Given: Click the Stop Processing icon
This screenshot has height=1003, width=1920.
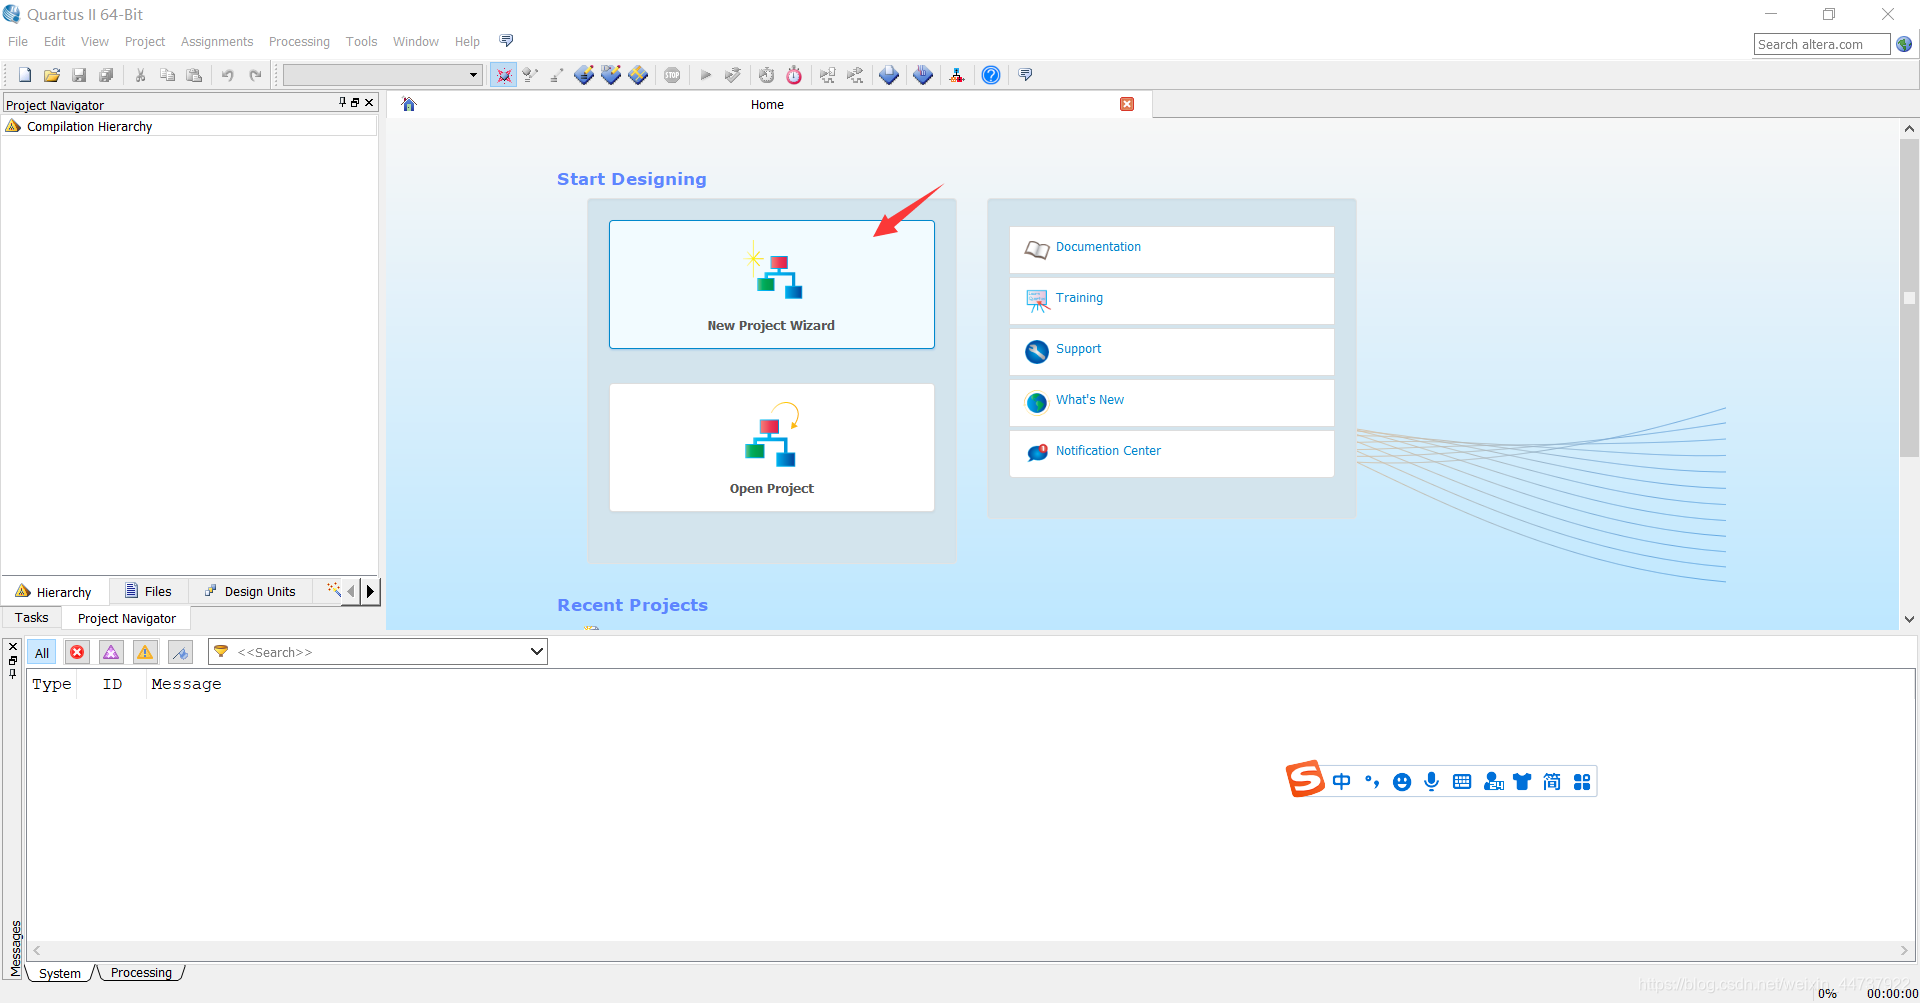Looking at the screenshot, I should coord(672,75).
